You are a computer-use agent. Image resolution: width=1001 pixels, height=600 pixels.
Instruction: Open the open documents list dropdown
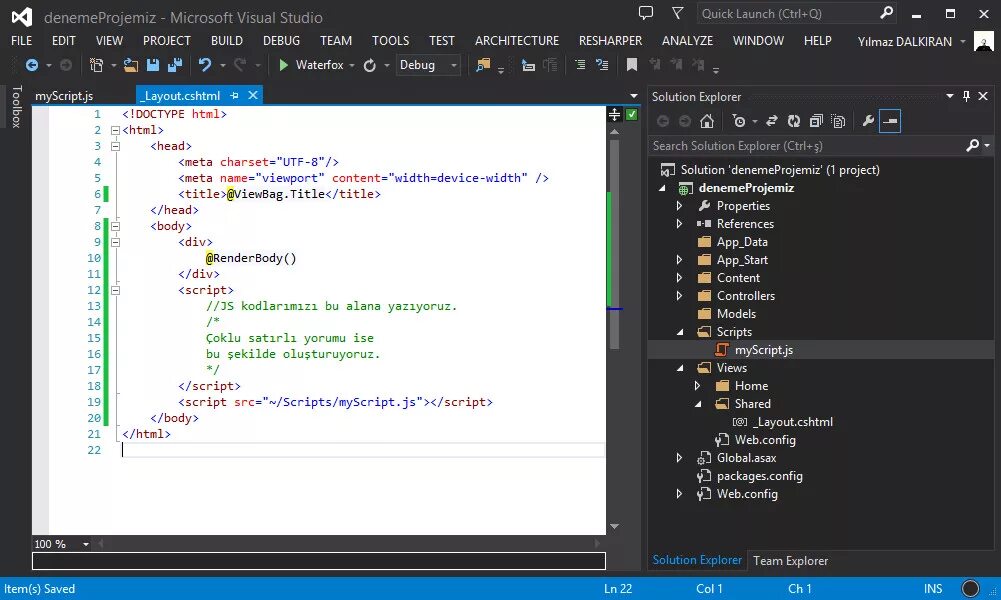pos(634,96)
